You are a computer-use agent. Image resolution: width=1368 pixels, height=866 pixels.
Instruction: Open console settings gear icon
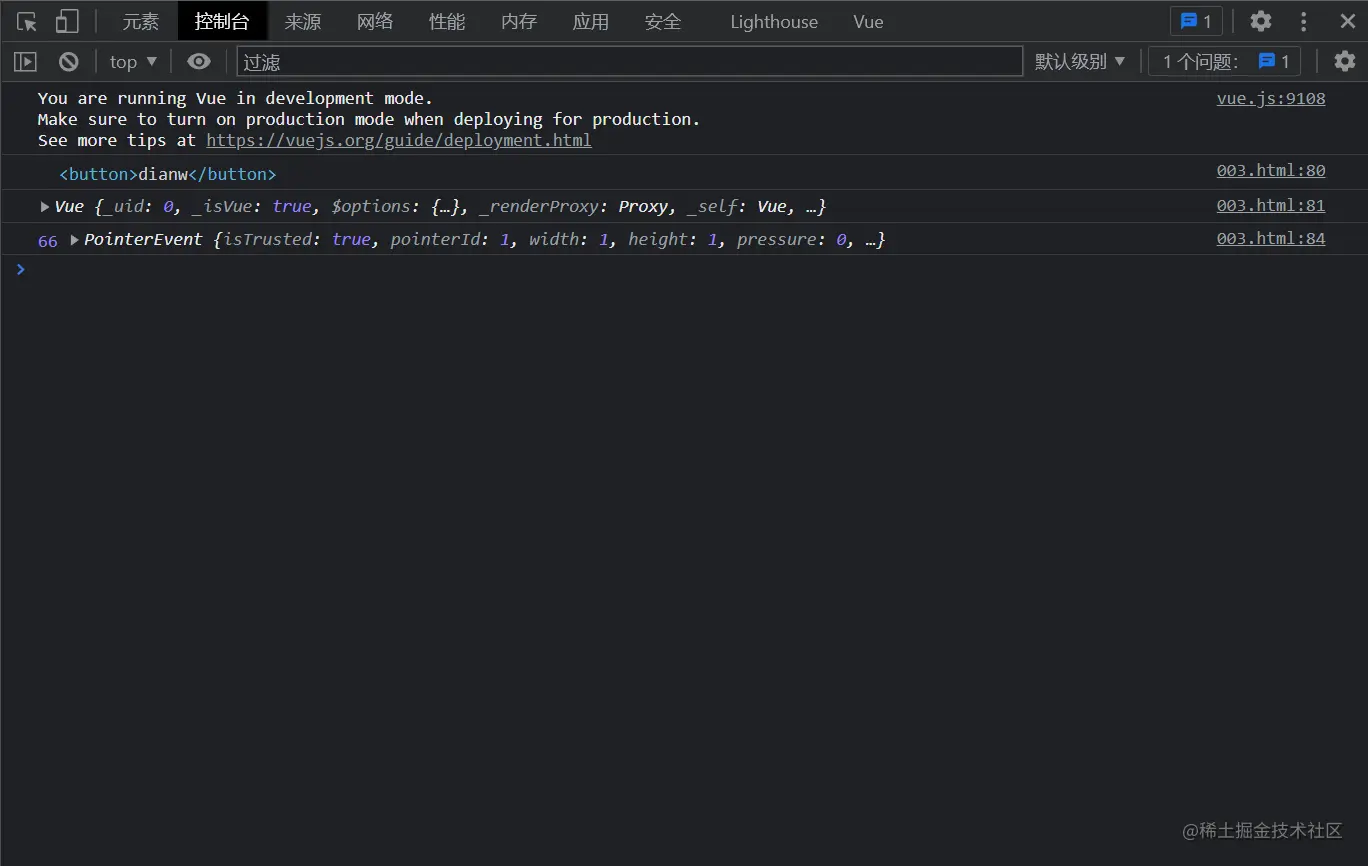click(x=1345, y=61)
